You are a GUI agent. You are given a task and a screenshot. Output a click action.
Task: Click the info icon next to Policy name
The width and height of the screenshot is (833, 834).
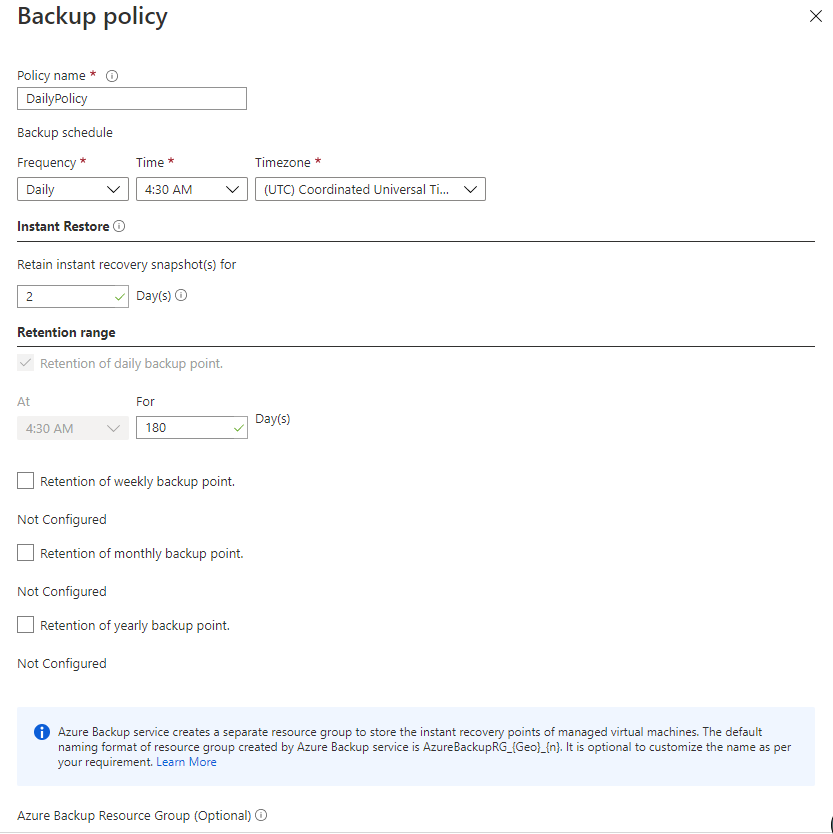[x=112, y=76]
